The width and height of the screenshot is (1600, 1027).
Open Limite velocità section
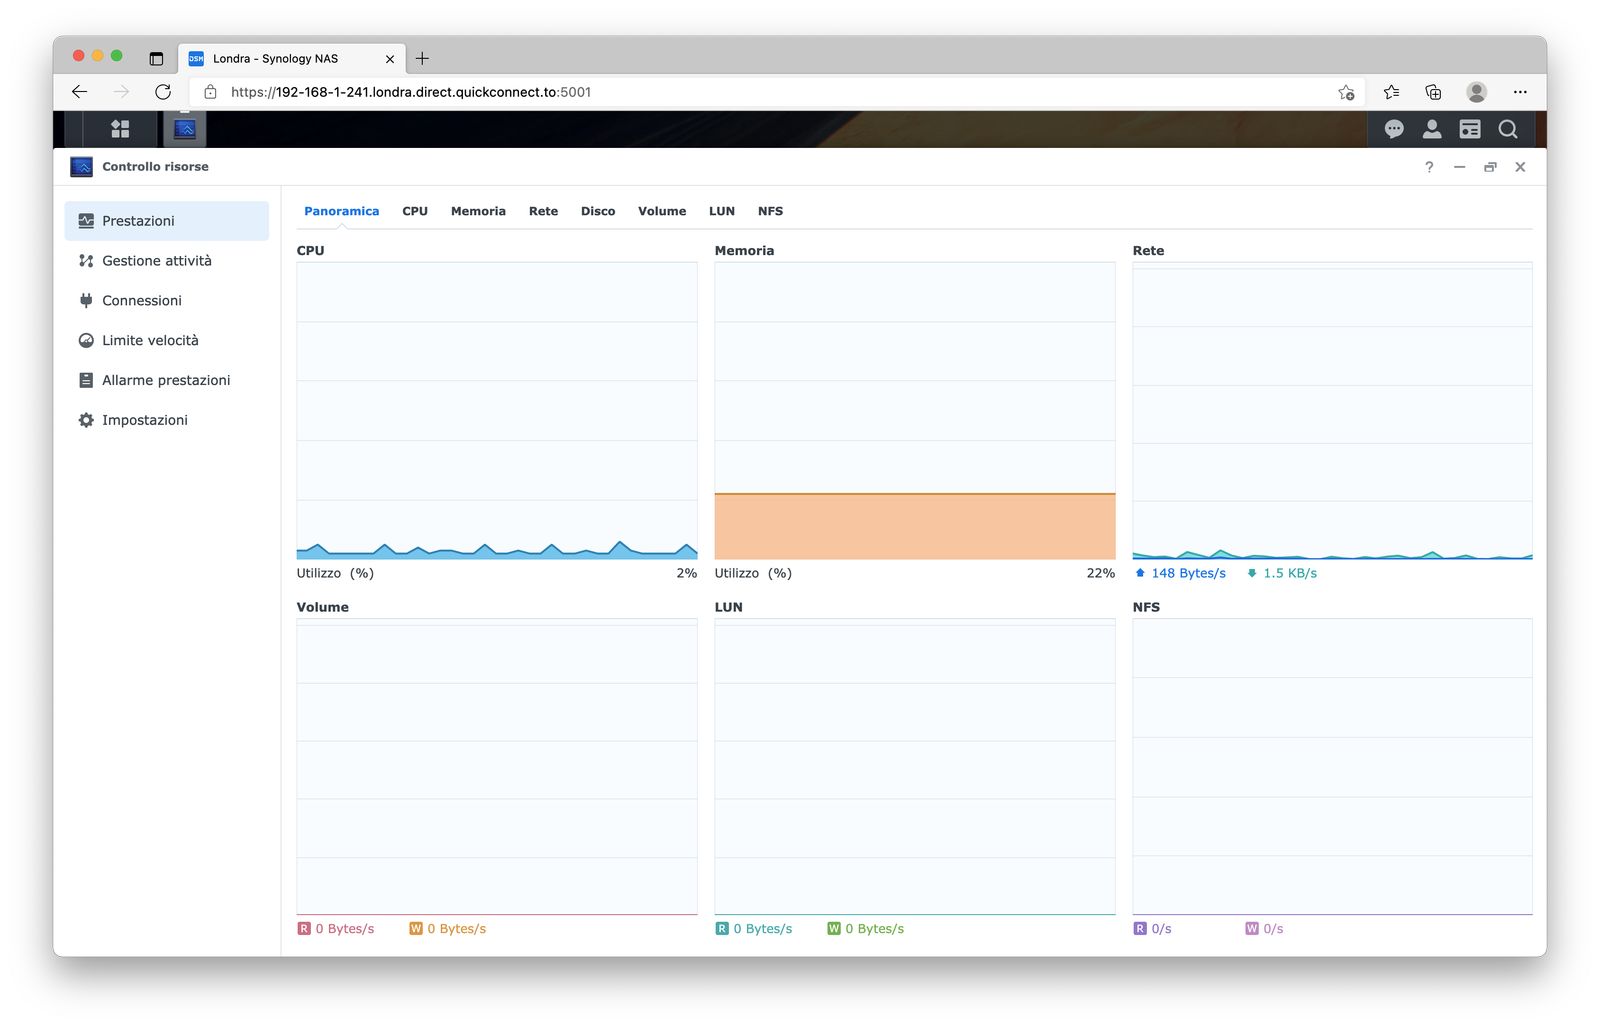coord(167,341)
